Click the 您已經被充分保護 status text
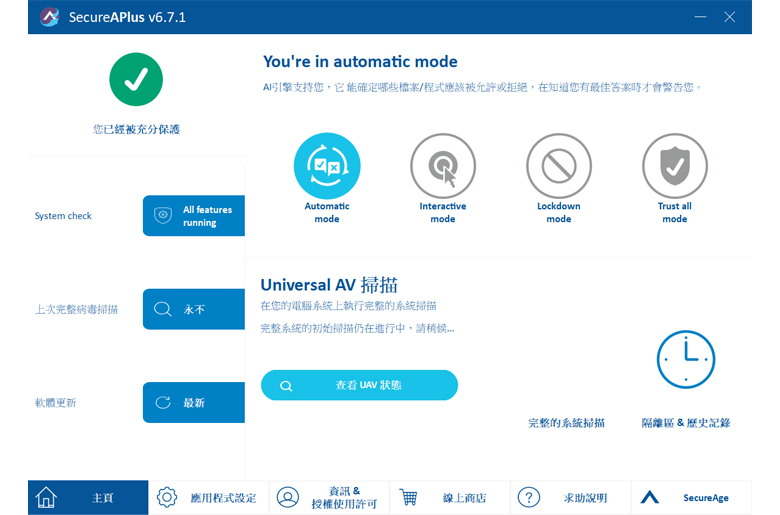This screenshot has height=515, width=780. click(136, 129)
